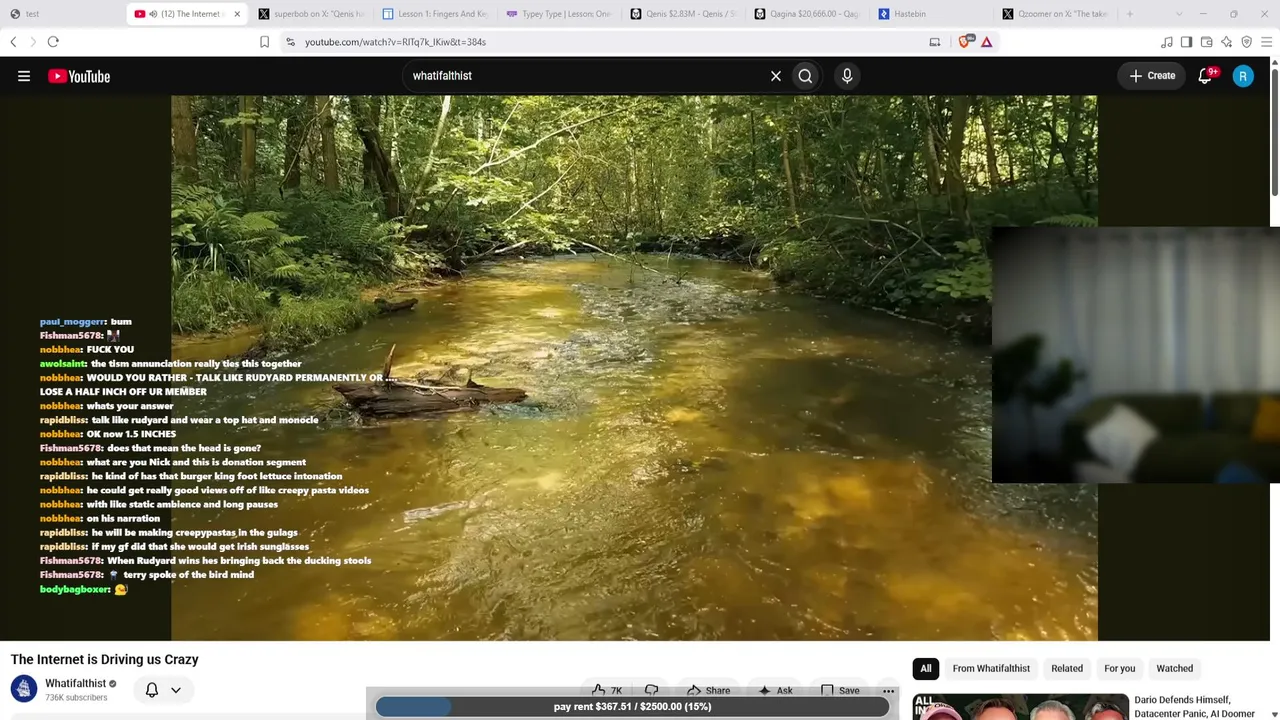Open the 'Dario Defends Himself' video title
1280x720 pixels.
click(x=1194, y=706)
